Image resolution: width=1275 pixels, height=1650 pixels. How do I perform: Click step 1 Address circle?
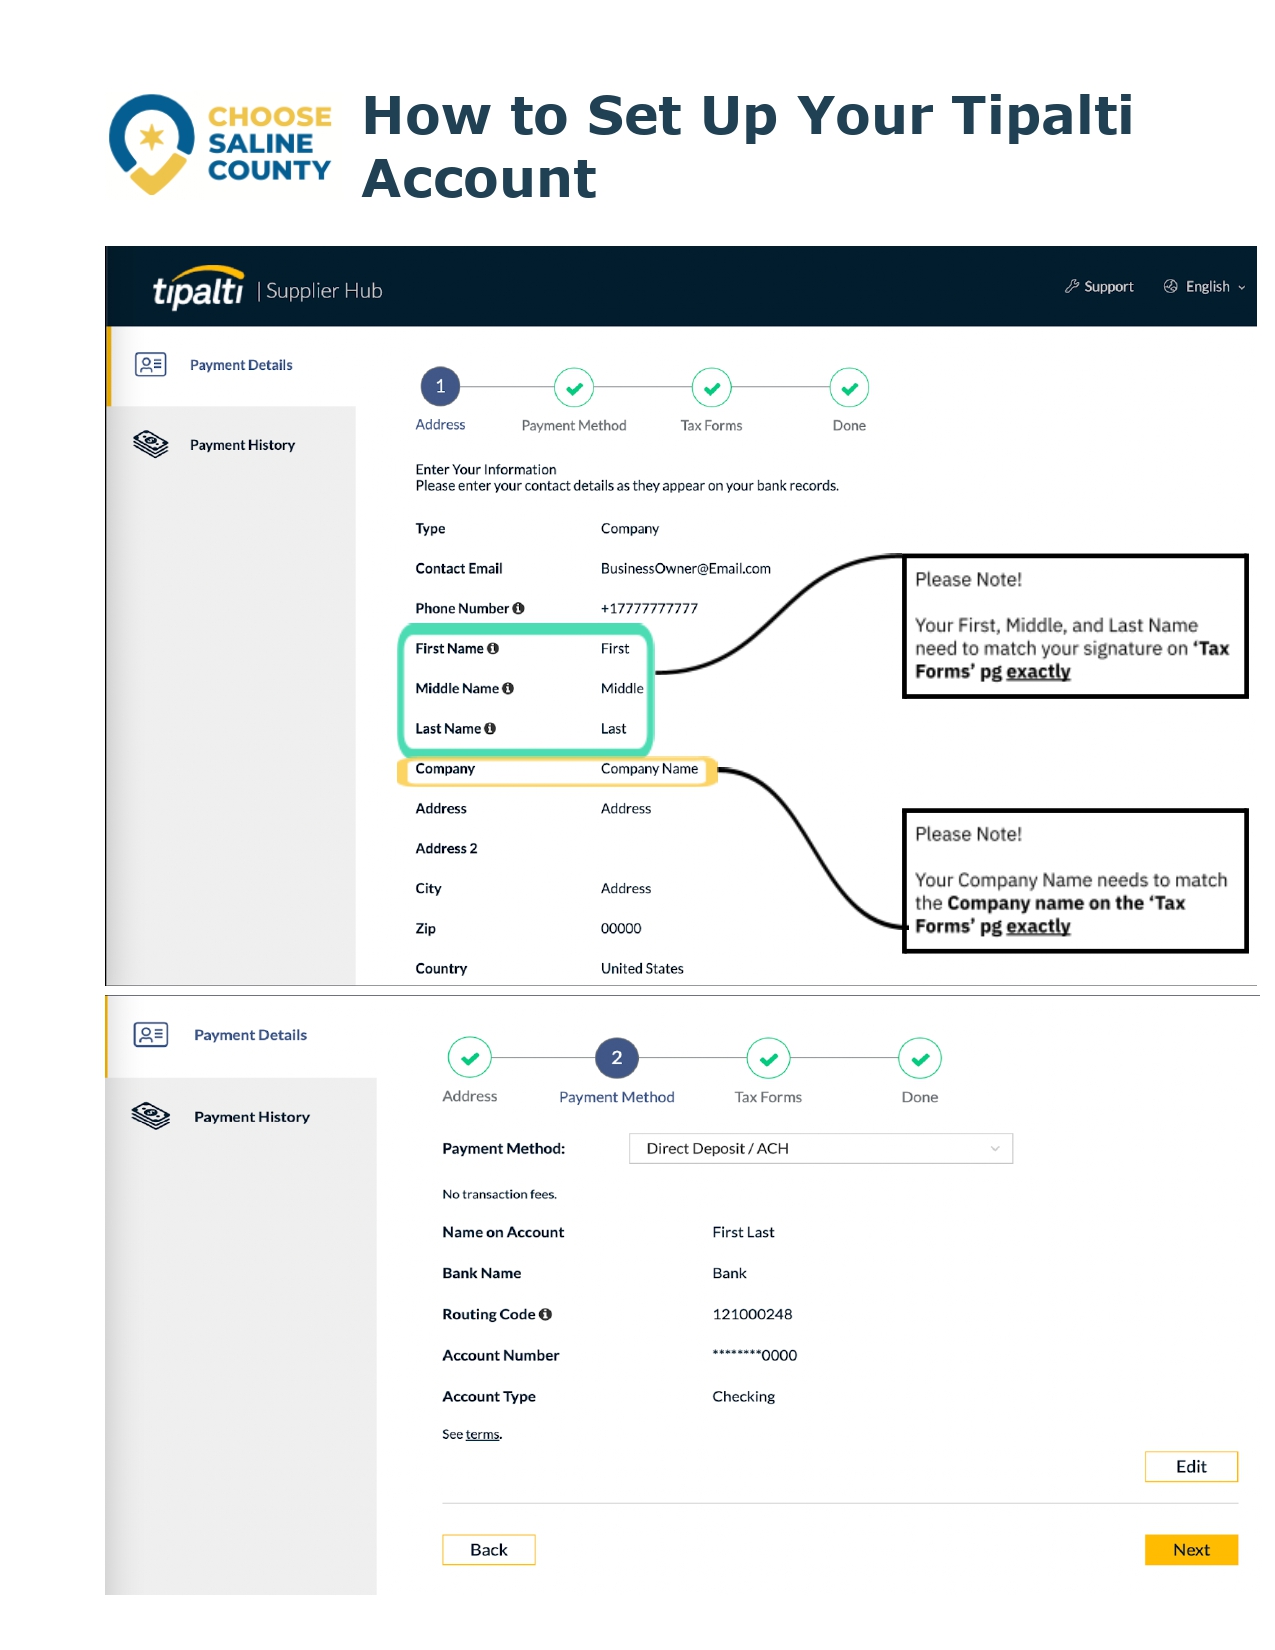pyautogui.click(x=440, y=387)
